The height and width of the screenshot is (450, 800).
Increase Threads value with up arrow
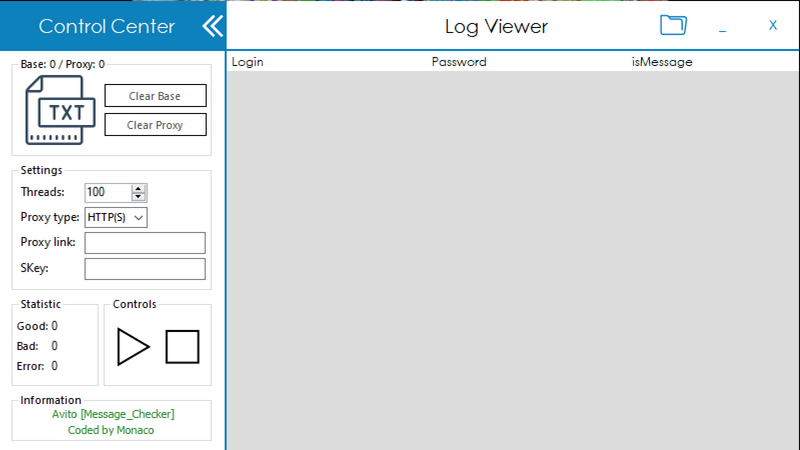click(x=138, y=189)
